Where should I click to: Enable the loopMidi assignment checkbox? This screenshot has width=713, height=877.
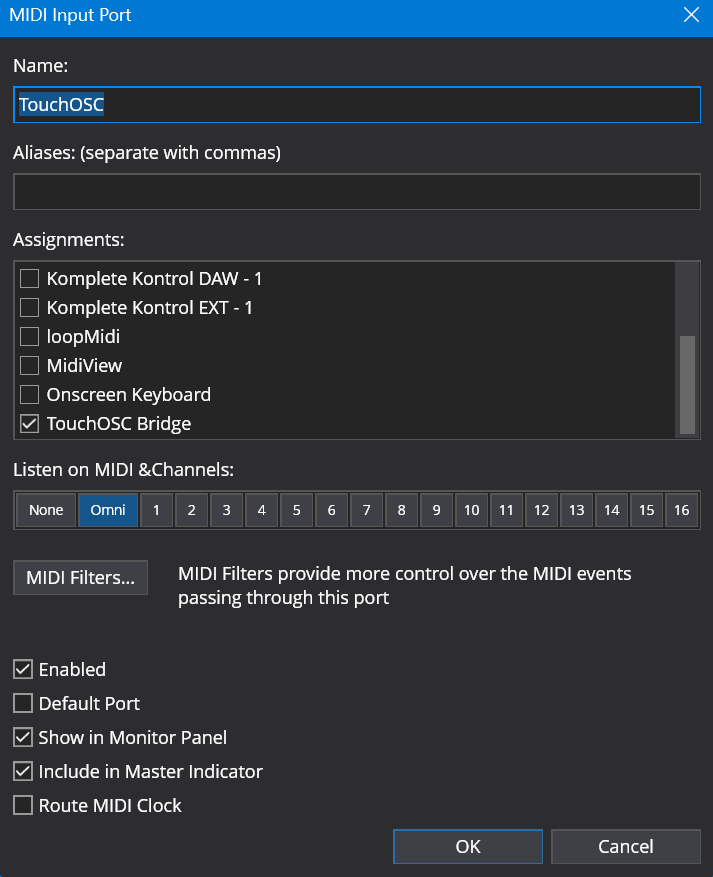pos(30,336)
